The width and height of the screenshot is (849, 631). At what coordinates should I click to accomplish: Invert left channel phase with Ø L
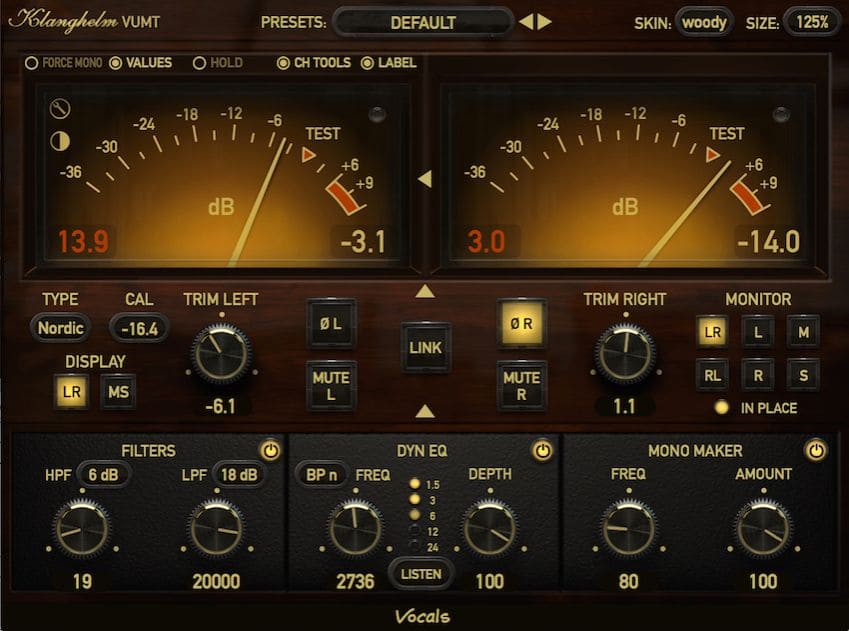[331, 323]
